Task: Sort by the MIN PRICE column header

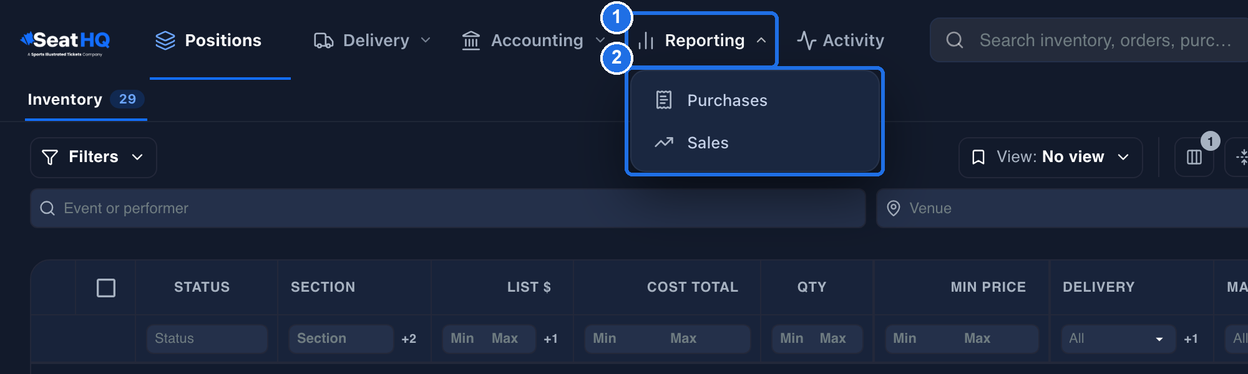Action: click(988, 287)
